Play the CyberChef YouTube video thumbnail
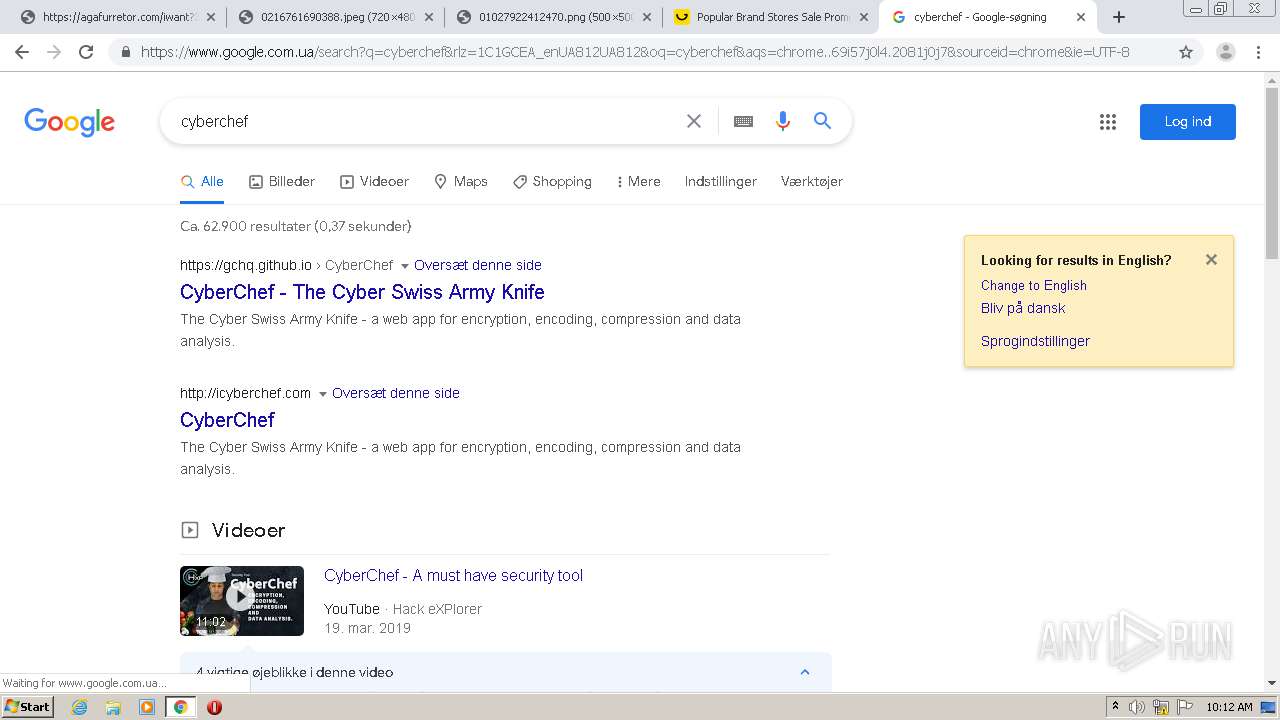 pos(242,601)
